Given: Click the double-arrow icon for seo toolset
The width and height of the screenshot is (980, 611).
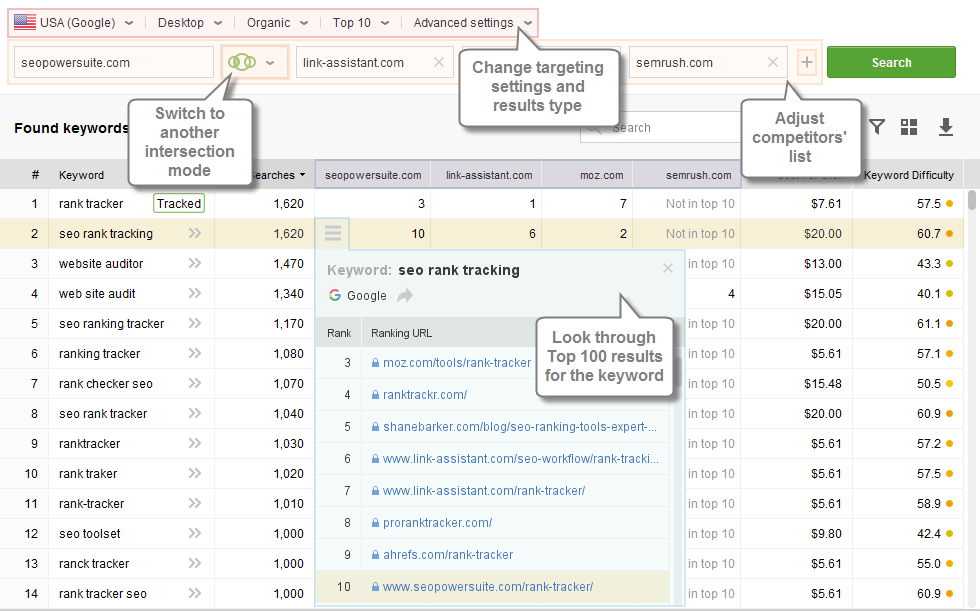Looking at the screenshot, I should click(x=195, y=533).
